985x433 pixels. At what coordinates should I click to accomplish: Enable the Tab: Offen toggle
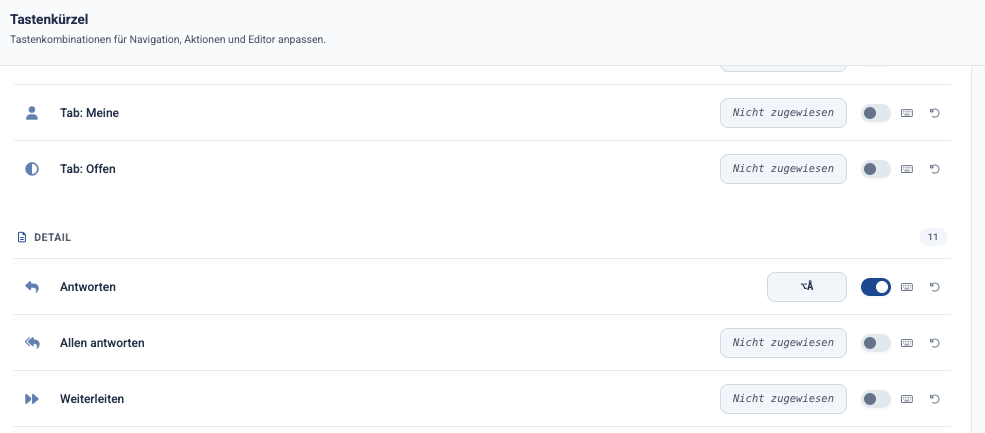(x=876, y=169)
